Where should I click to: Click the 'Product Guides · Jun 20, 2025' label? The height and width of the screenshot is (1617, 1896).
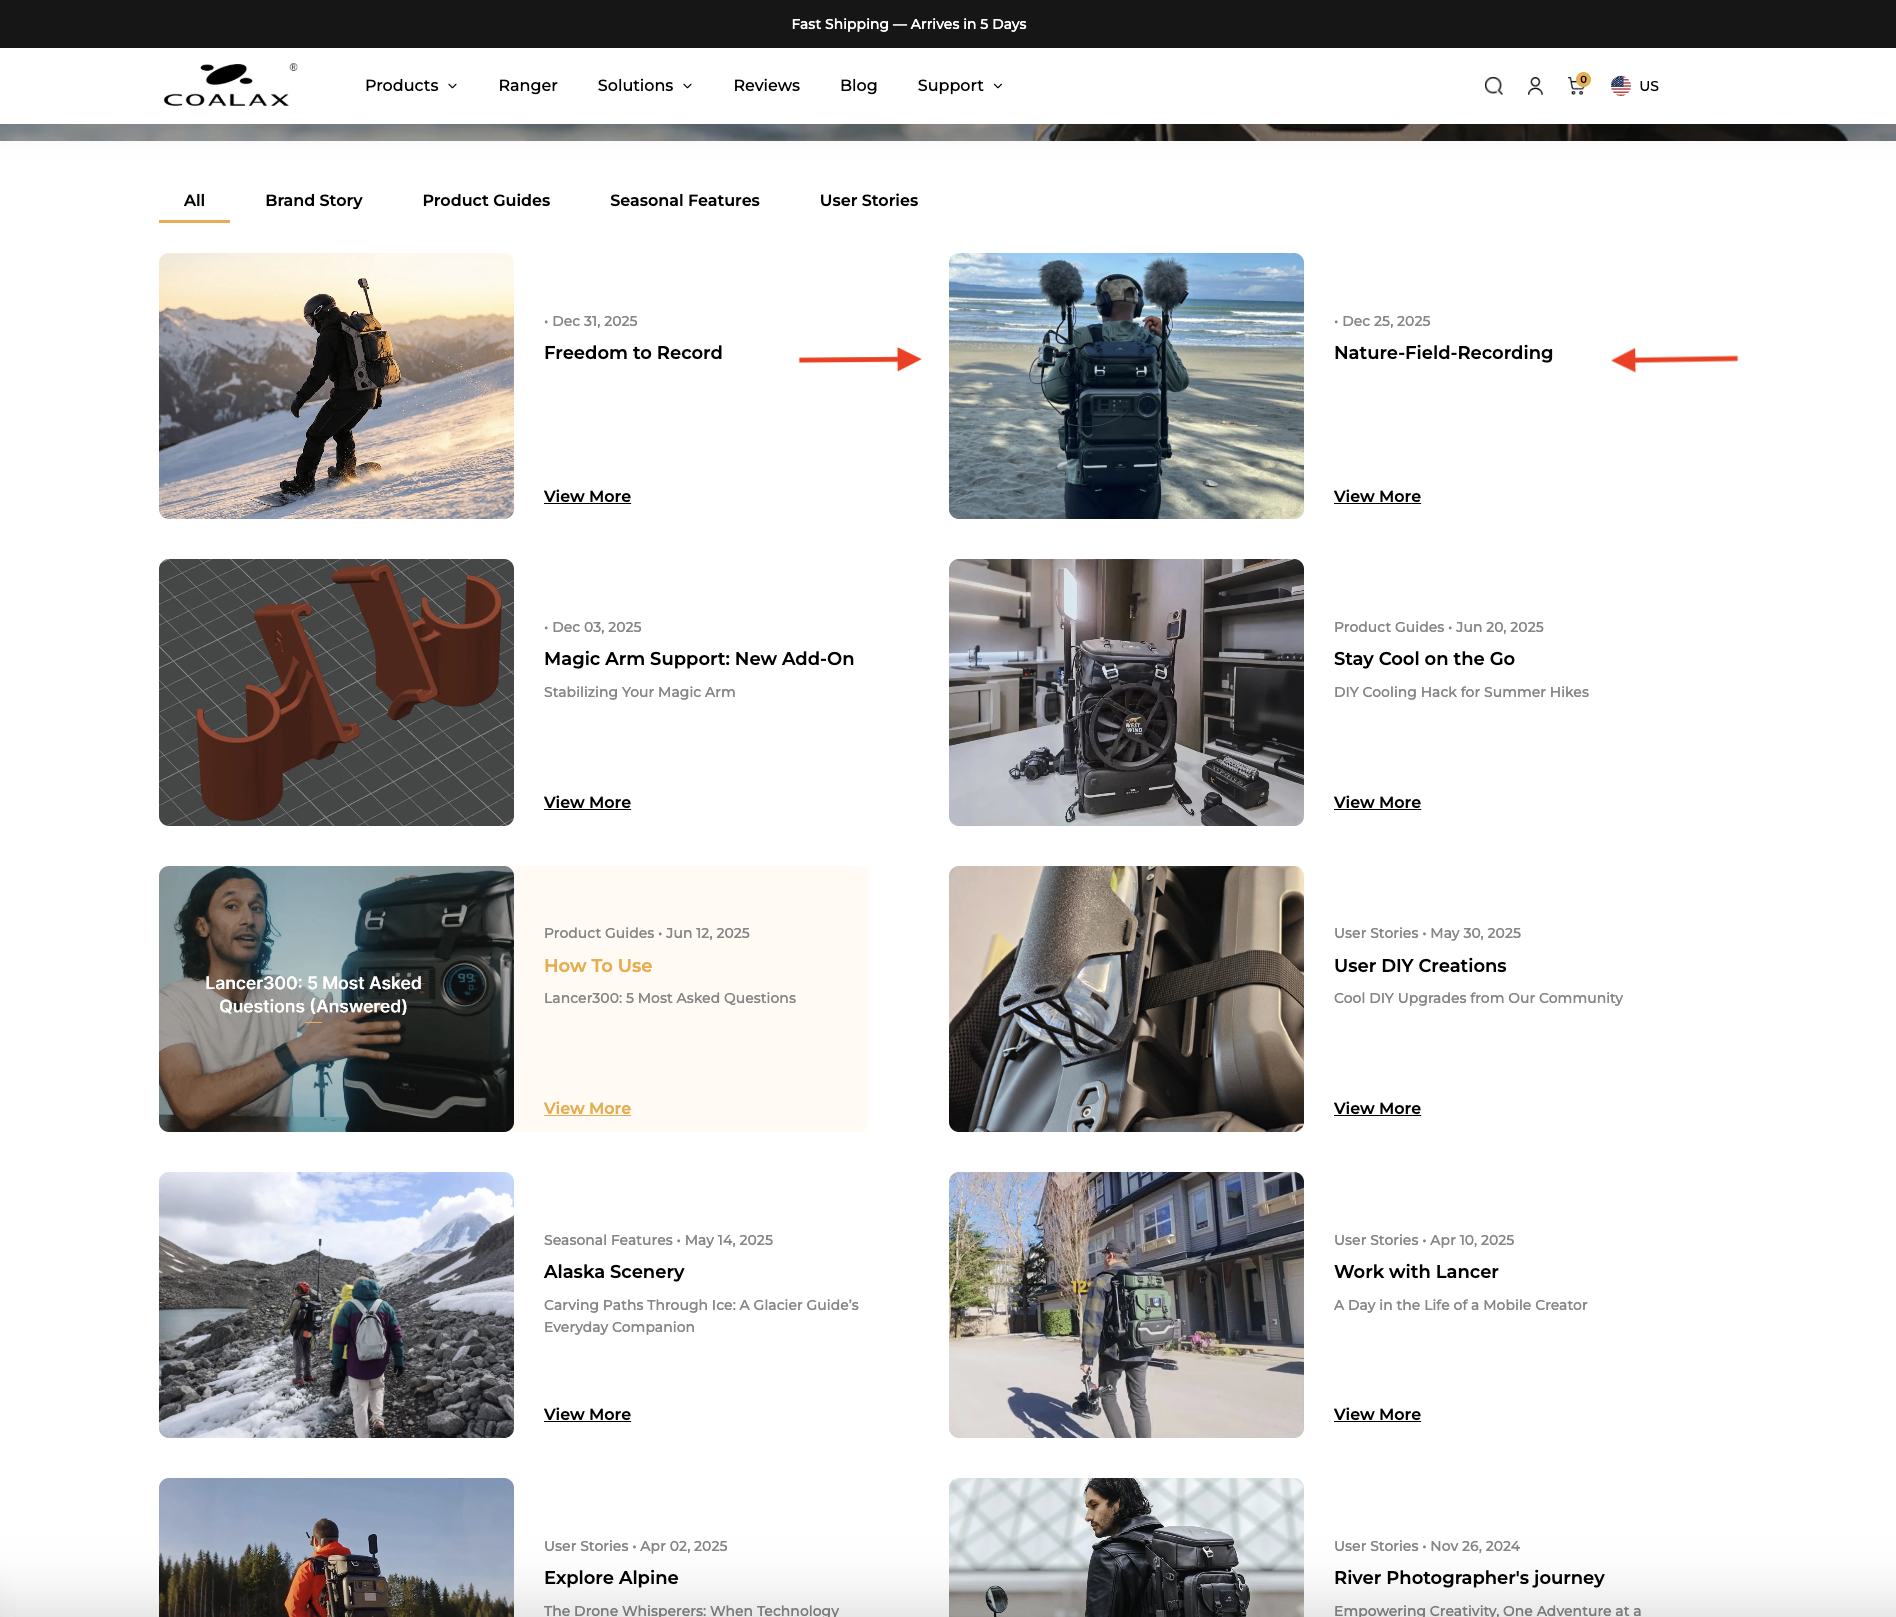pyautogui.click(x=1439, y=627)
